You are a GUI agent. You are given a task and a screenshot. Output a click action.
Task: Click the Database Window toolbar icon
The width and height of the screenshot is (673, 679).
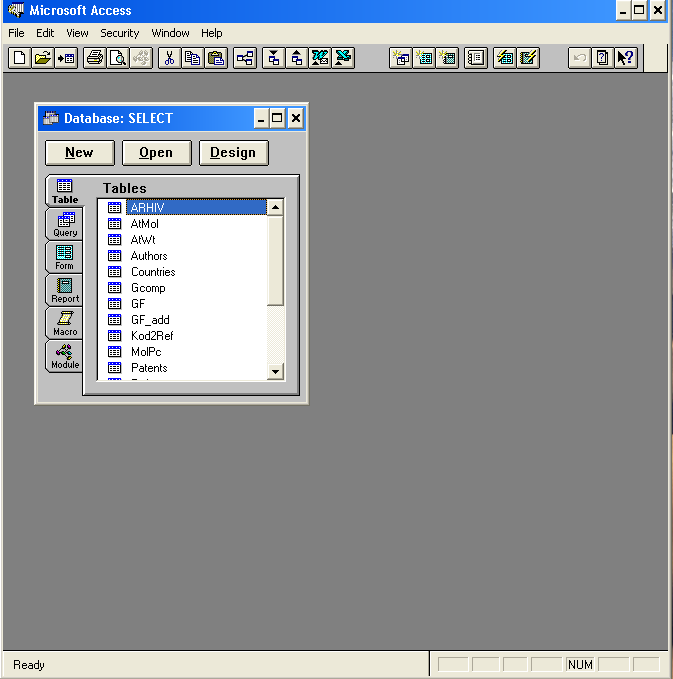click(476, 58)
